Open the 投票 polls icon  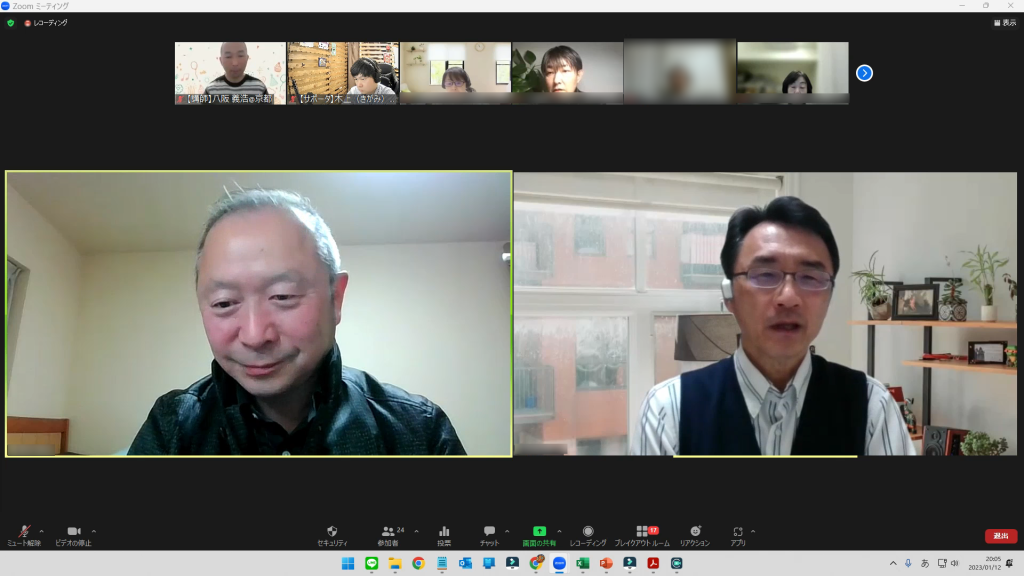(x=443, y=534)
